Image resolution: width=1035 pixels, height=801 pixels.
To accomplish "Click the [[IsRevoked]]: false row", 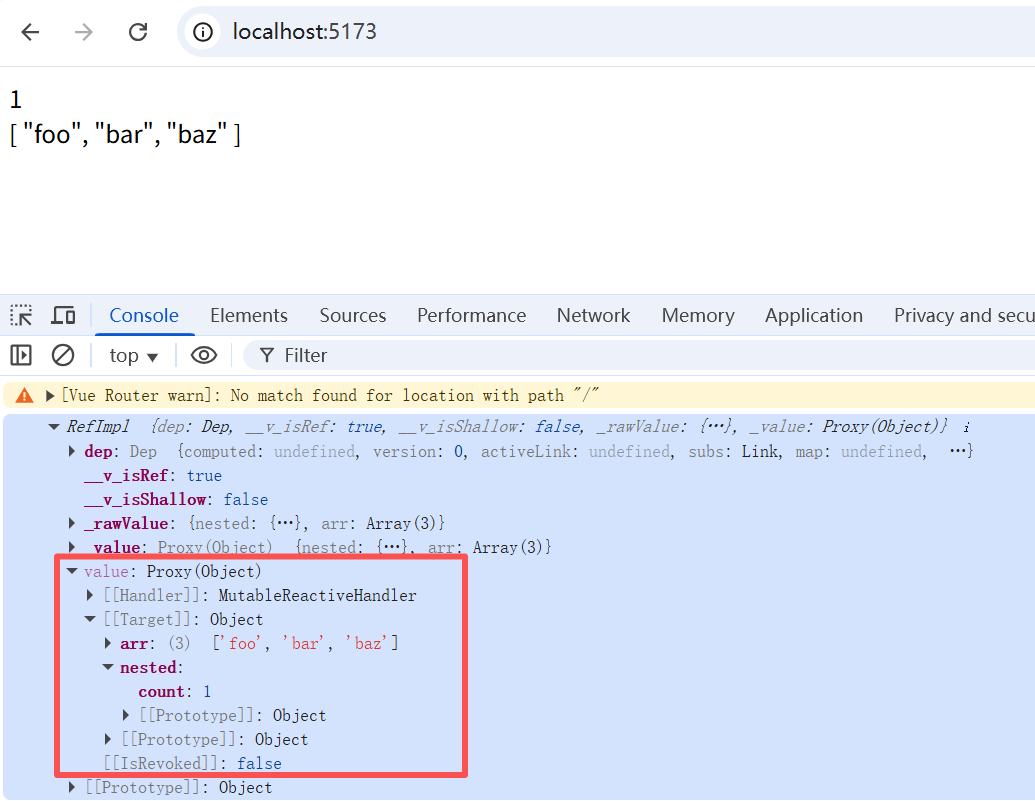I will 192,763.
